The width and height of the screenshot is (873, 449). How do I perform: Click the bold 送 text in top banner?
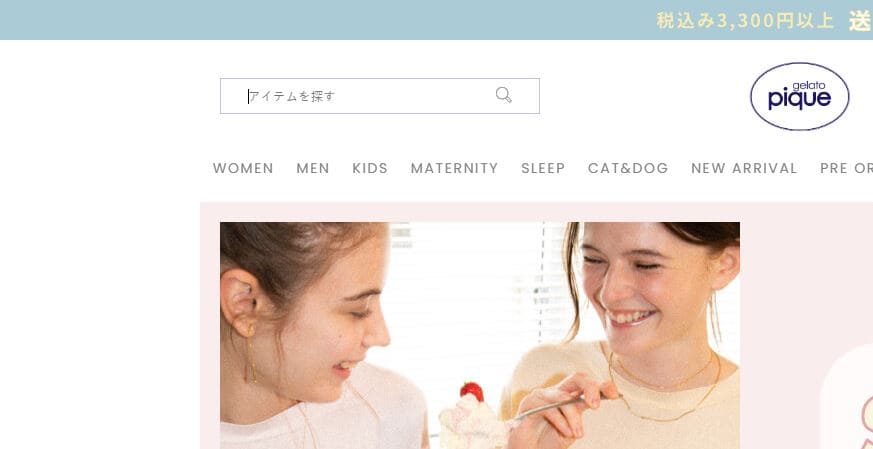(x=860, y=21)
